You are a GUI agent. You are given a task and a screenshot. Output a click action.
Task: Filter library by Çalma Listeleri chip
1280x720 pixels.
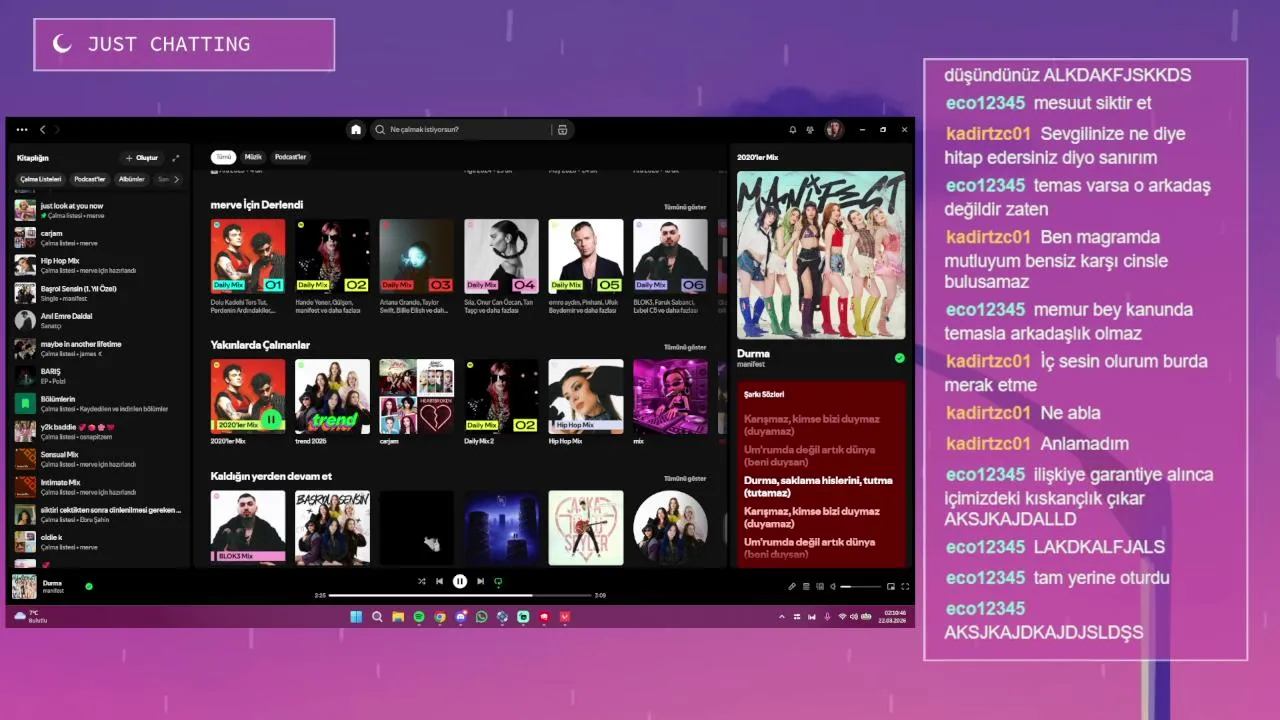point(41,179)
